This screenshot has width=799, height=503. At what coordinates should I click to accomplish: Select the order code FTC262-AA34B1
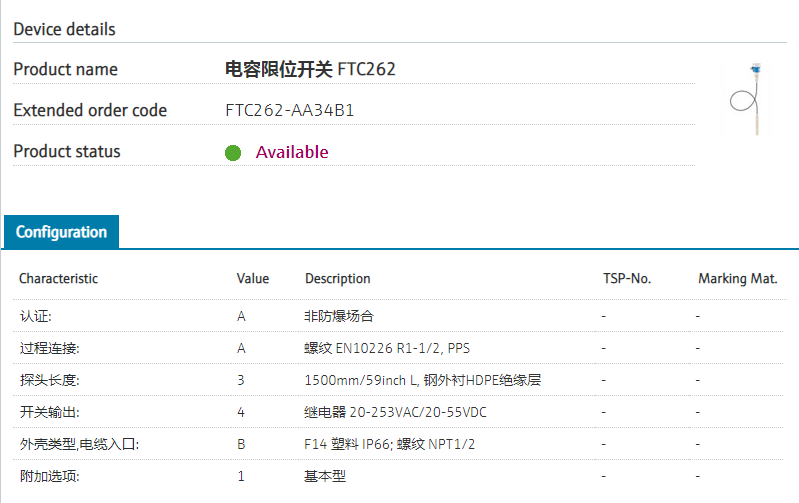(290, 110)
